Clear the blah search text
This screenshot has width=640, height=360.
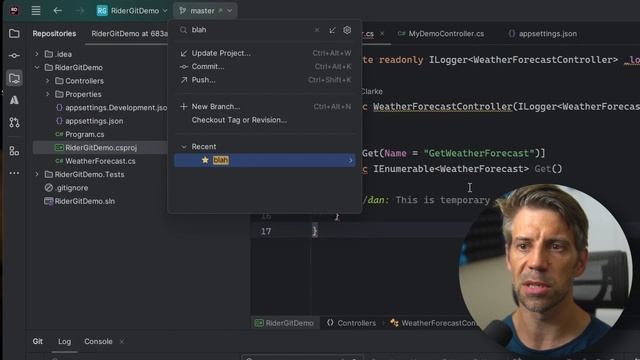[x=317, y=30]
